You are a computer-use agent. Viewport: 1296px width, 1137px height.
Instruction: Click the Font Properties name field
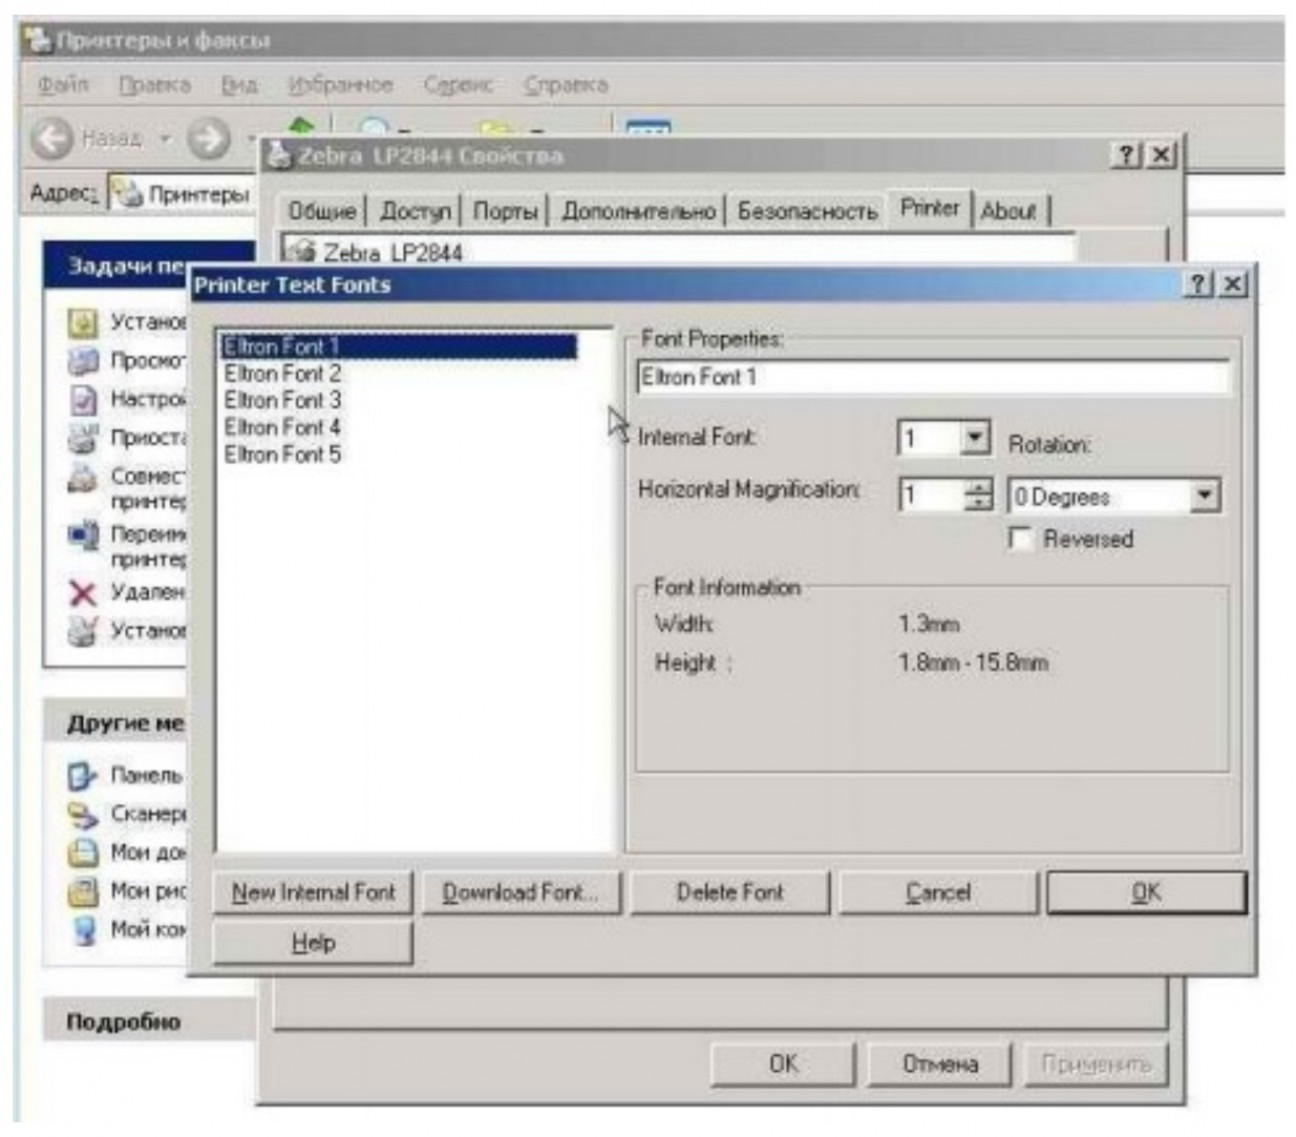pyautogui.click(x=933, y=377)
